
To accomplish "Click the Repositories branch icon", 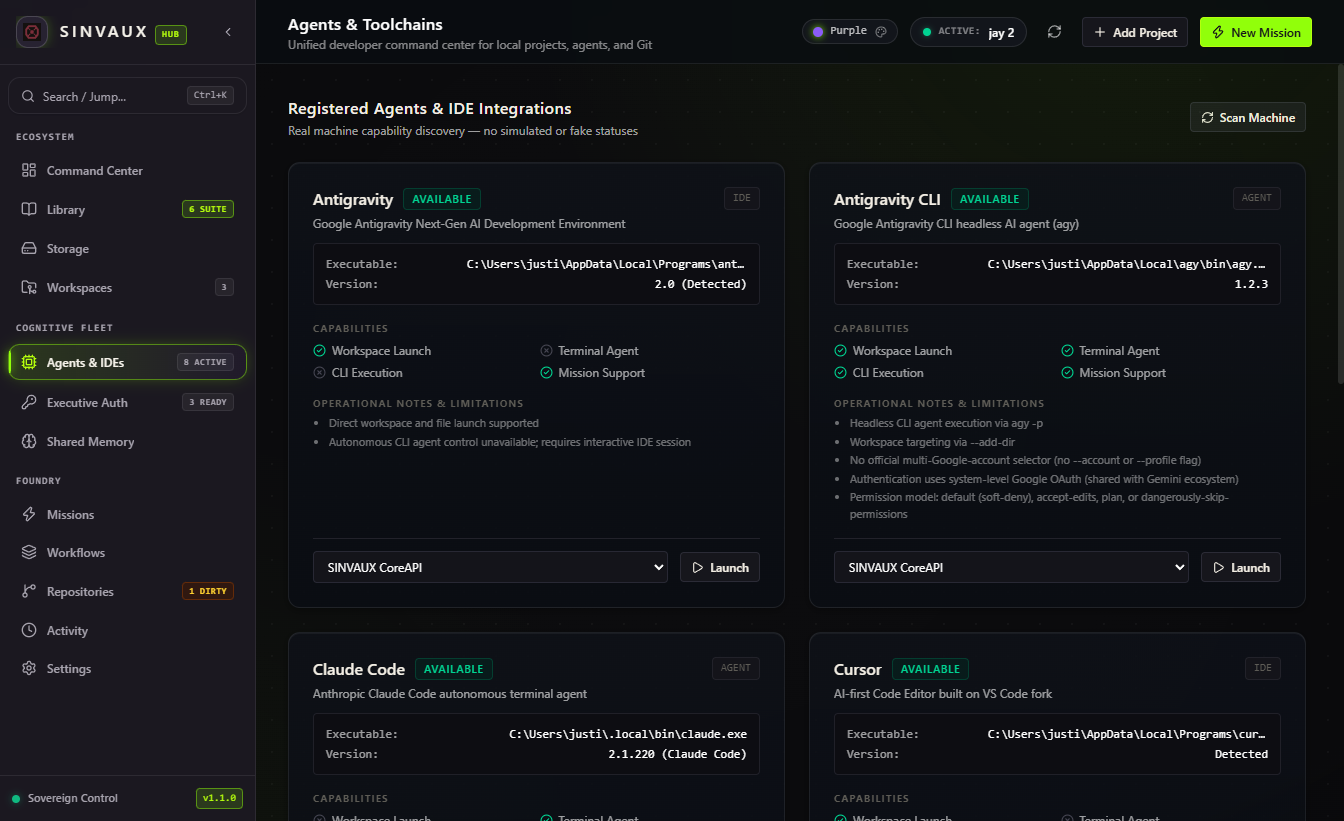I will point(29,592).
